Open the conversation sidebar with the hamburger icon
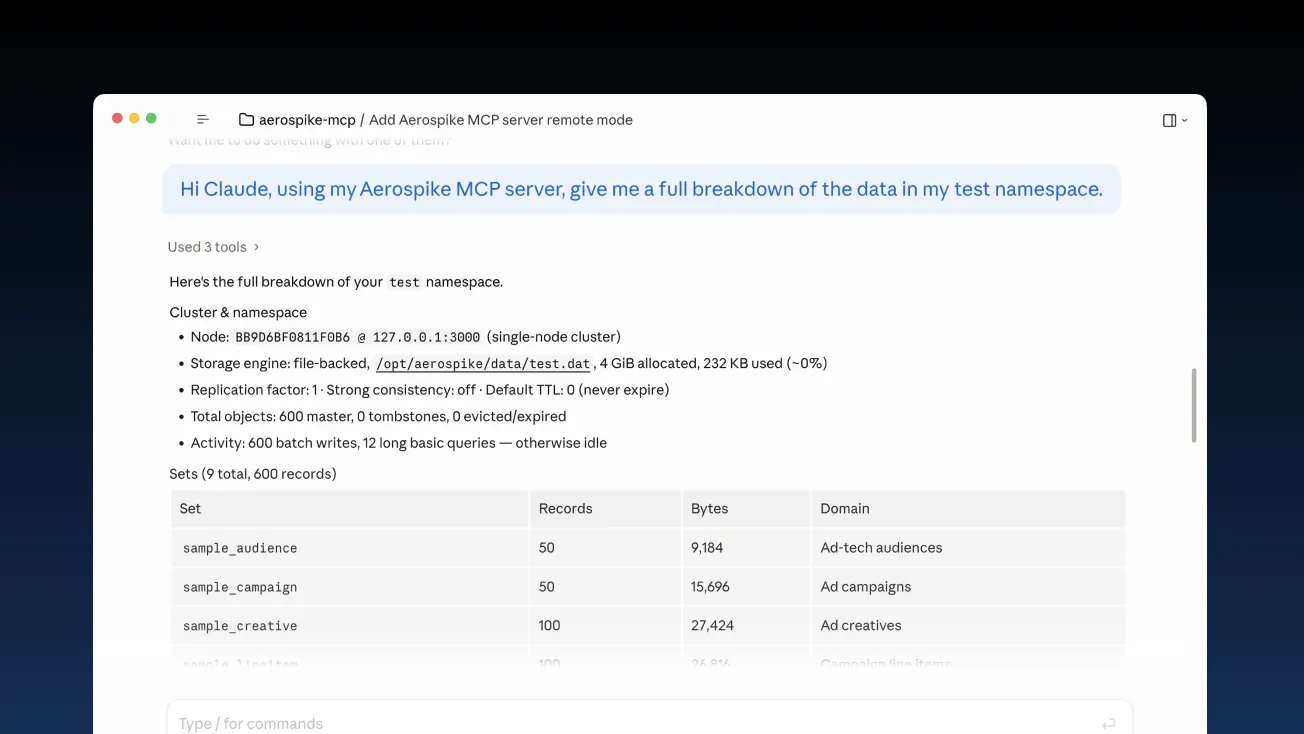 coord(203,118)
